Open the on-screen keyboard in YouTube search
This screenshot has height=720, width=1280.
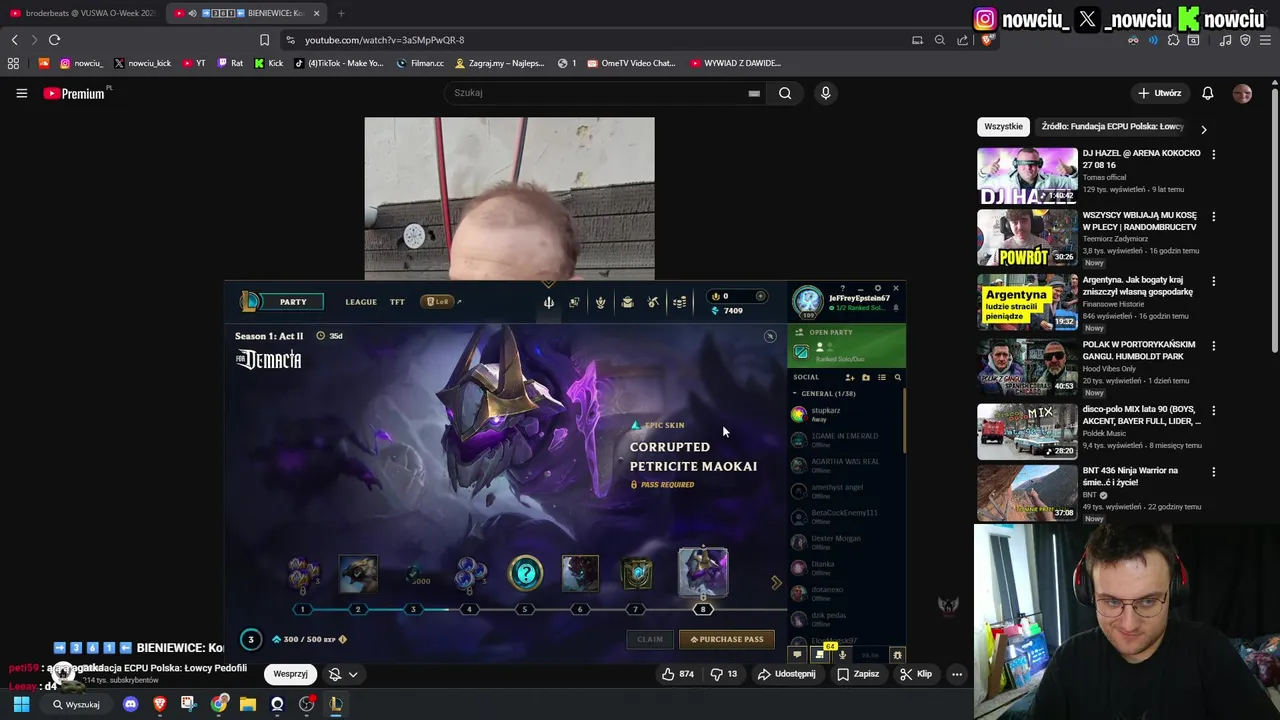[754, 93]
